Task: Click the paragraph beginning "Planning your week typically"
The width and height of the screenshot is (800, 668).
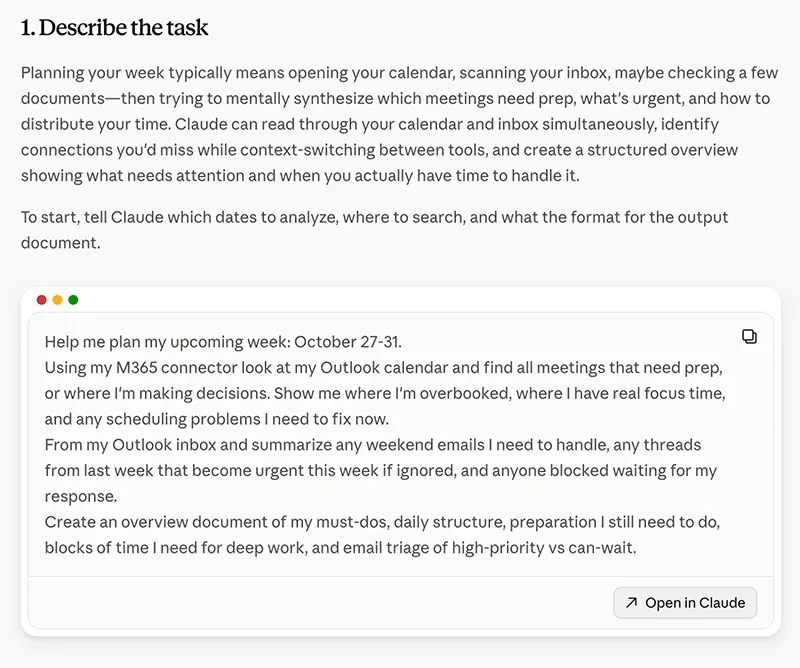Action: point(399,124)
